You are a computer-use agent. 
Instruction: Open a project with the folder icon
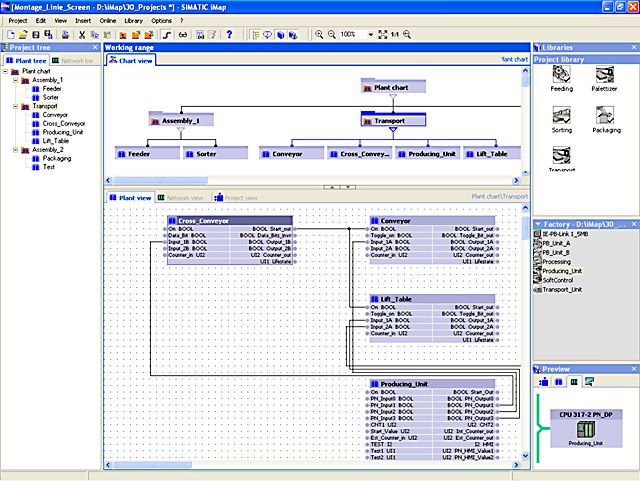point(23,35)
